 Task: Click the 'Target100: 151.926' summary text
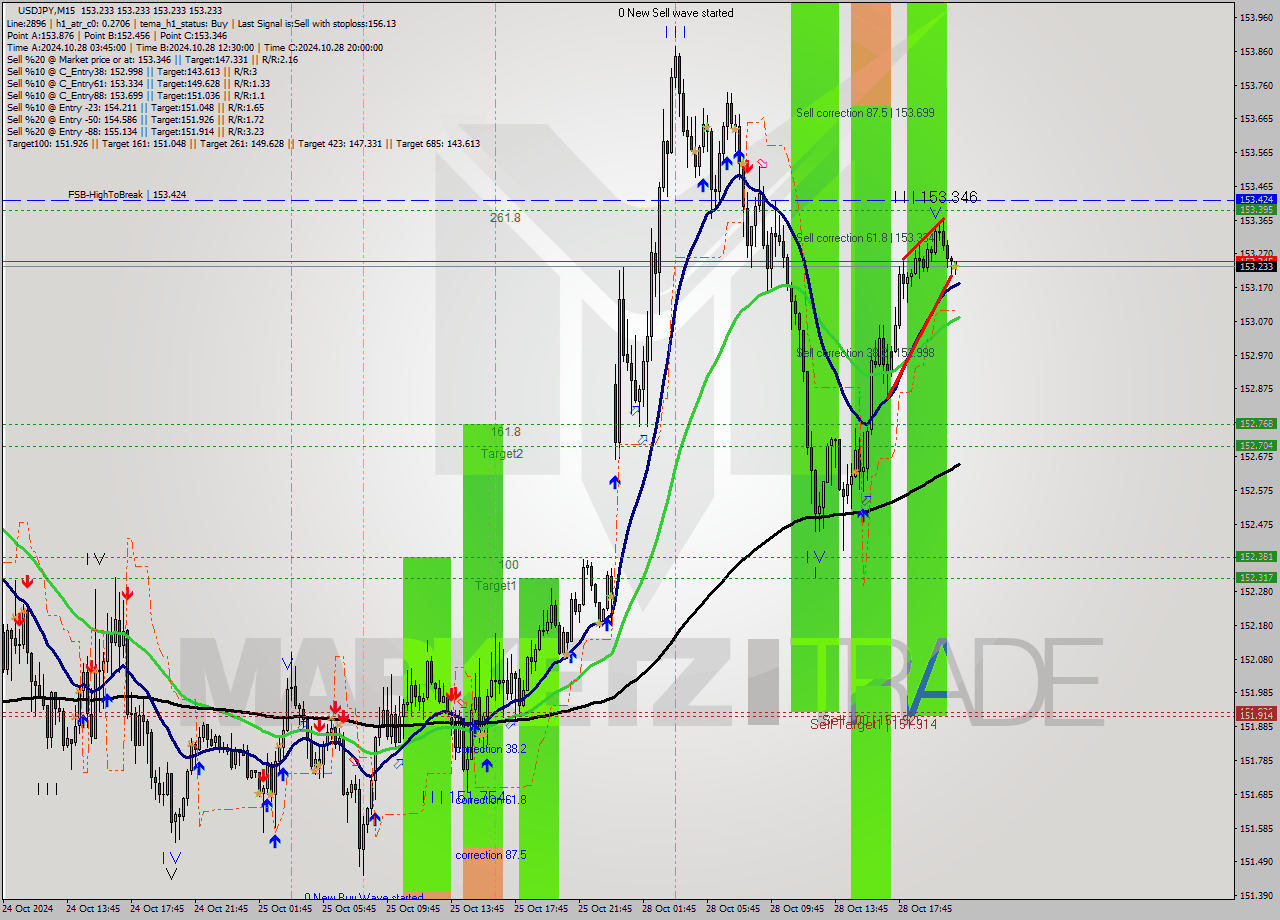(46, 143)
